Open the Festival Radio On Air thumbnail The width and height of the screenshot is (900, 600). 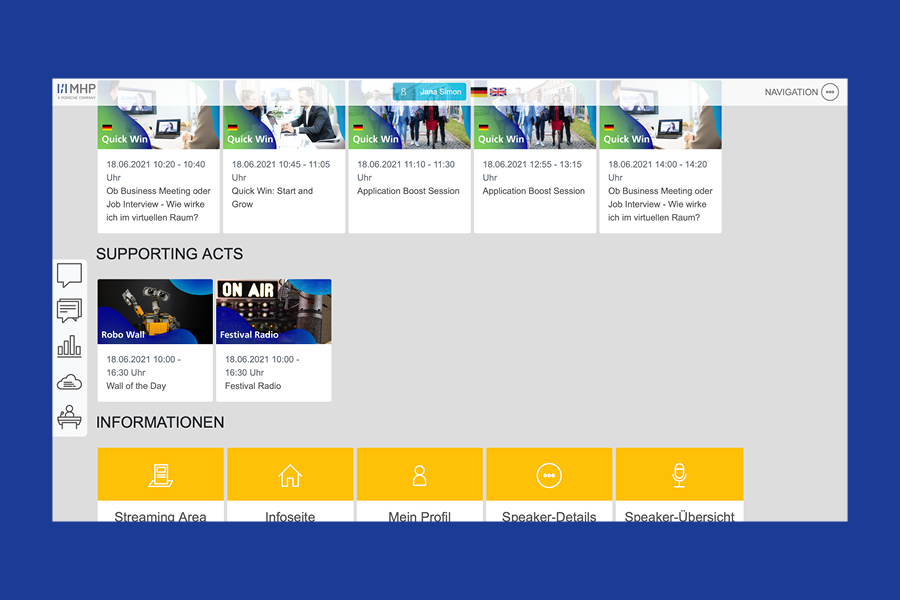pyautogui.click(x=273, y=312)
